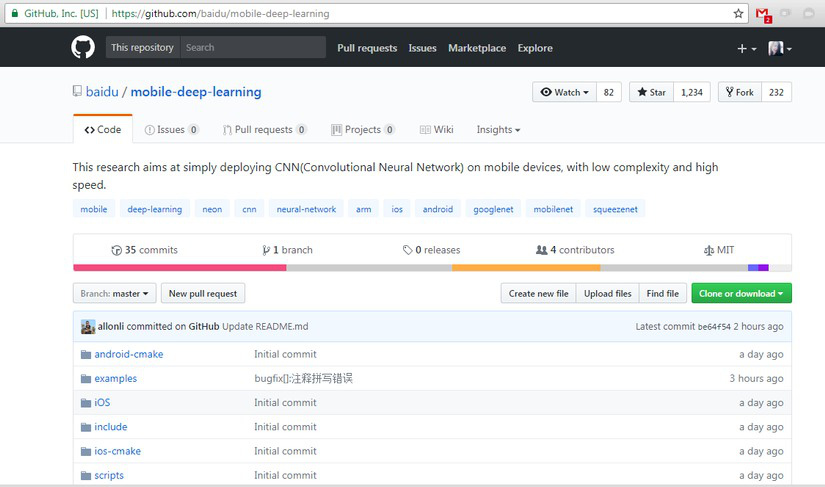This screenshot has height=487, width=825.
Task: View the 0 releases page
Action: (431, 250)
